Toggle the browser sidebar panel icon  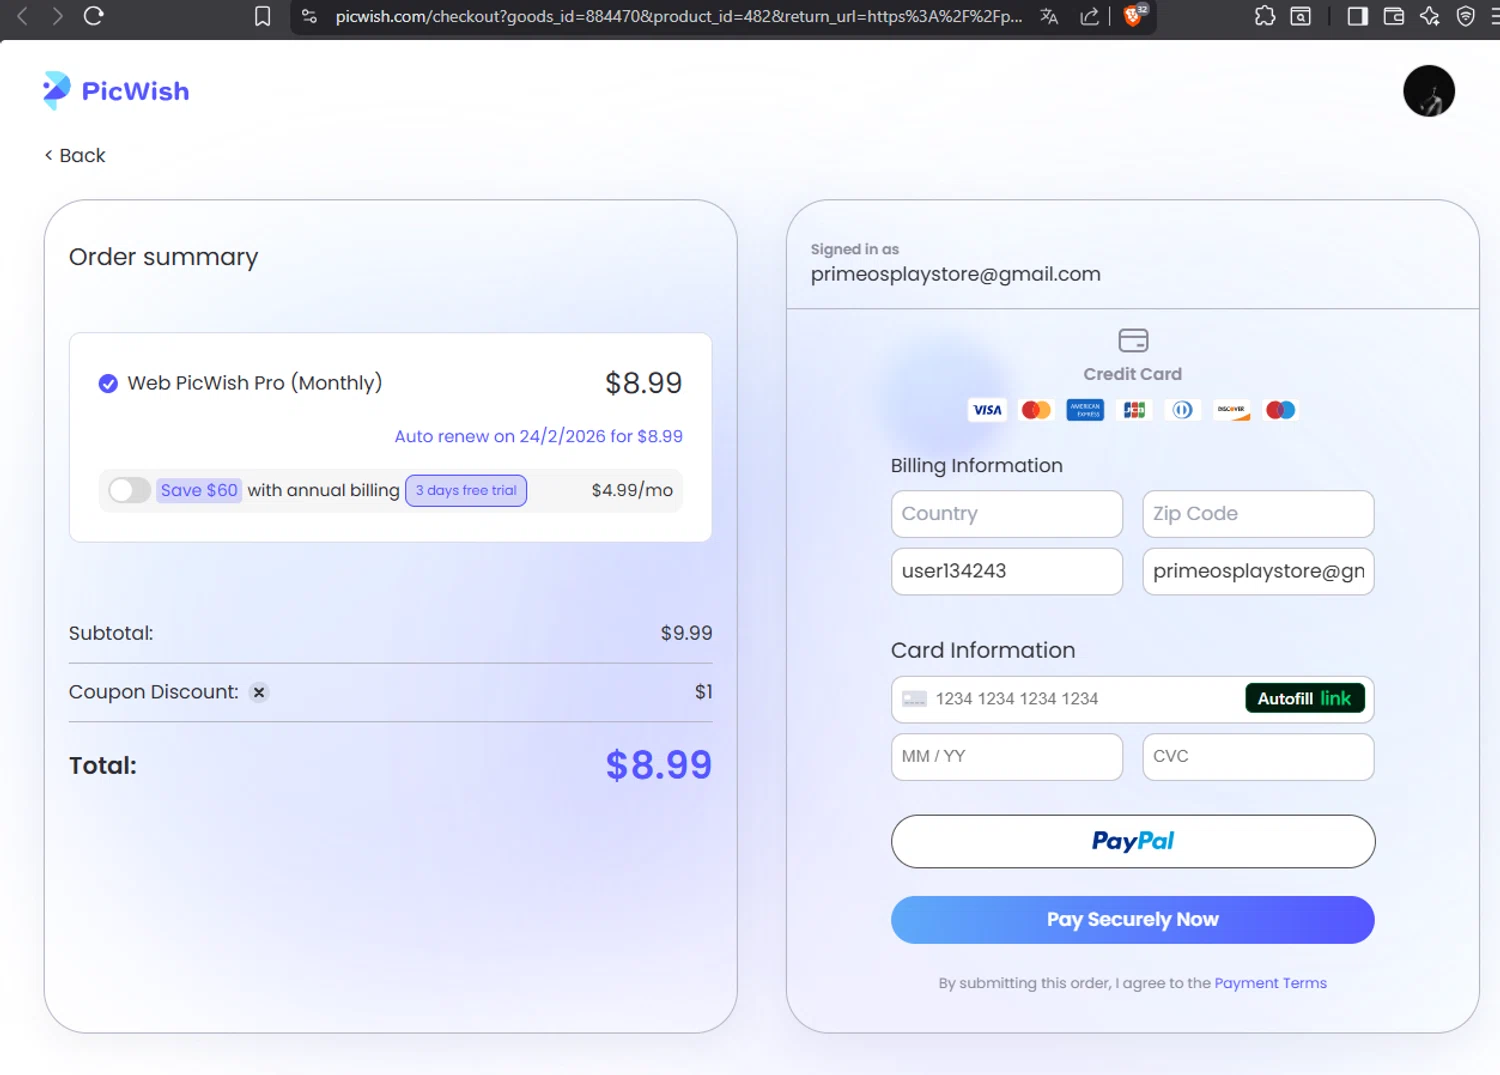click(x=1357, y=16)
